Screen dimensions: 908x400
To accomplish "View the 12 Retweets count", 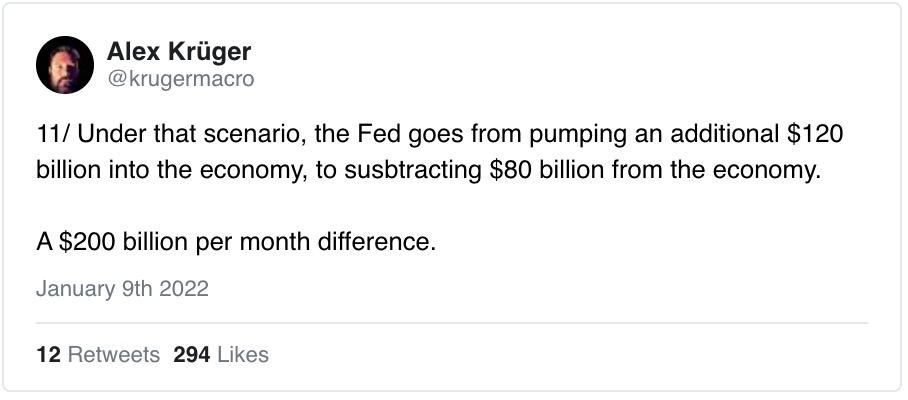I will coord(97,354).
